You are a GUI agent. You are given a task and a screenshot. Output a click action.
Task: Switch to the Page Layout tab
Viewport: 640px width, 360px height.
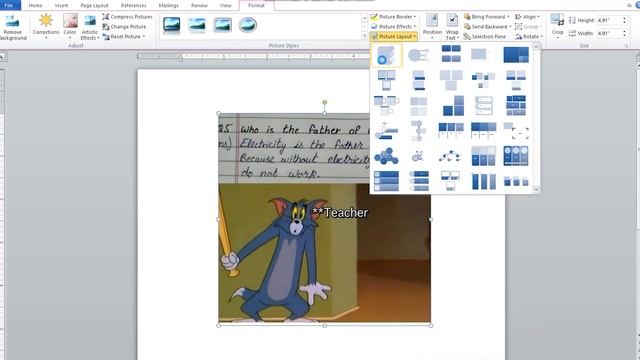[x=94, y=5]
